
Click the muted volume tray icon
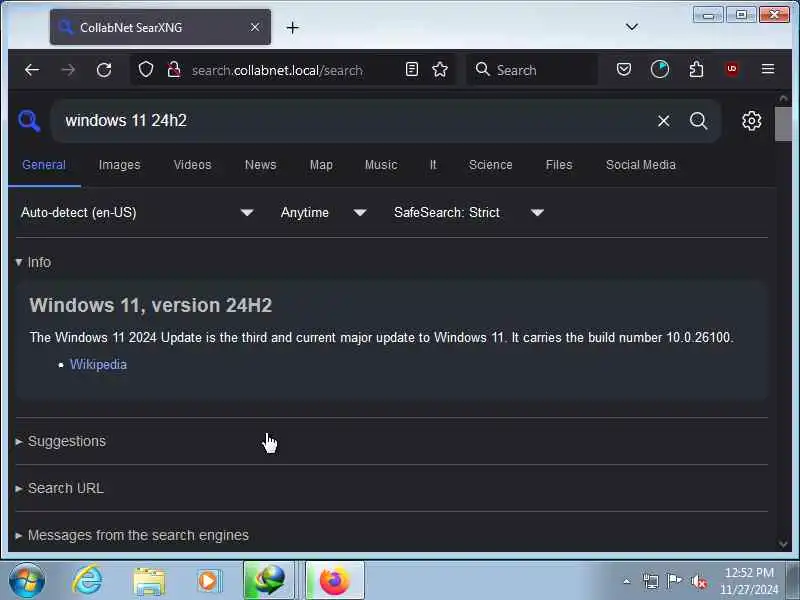tap(698, 581)
